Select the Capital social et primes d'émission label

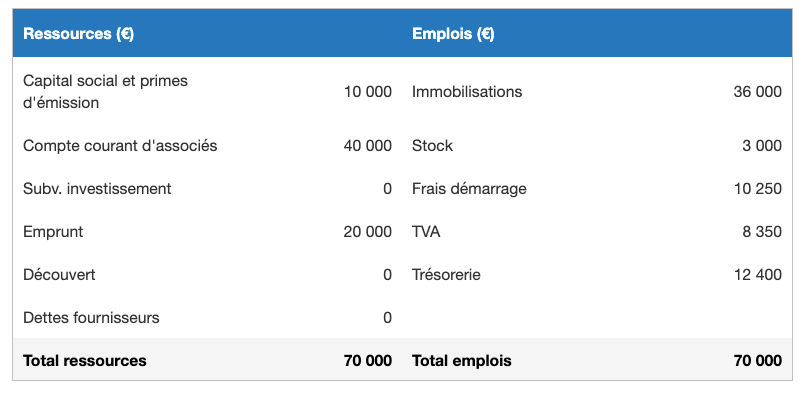106,92
